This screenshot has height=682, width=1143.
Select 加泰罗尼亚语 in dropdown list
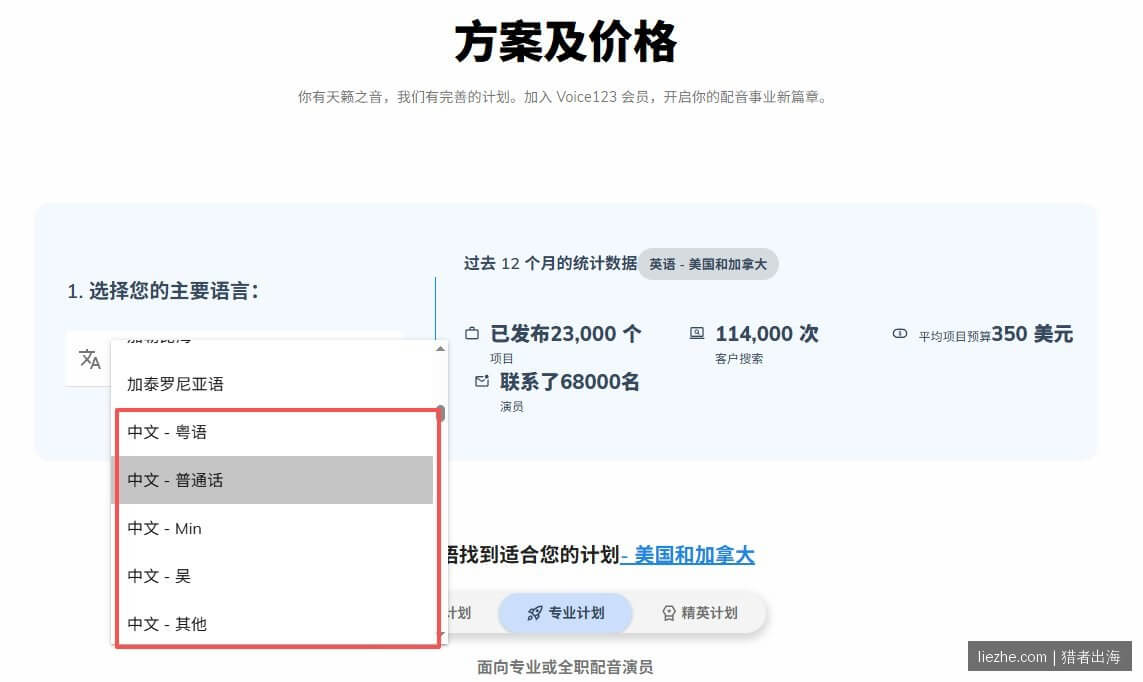(x=273, y=384)
